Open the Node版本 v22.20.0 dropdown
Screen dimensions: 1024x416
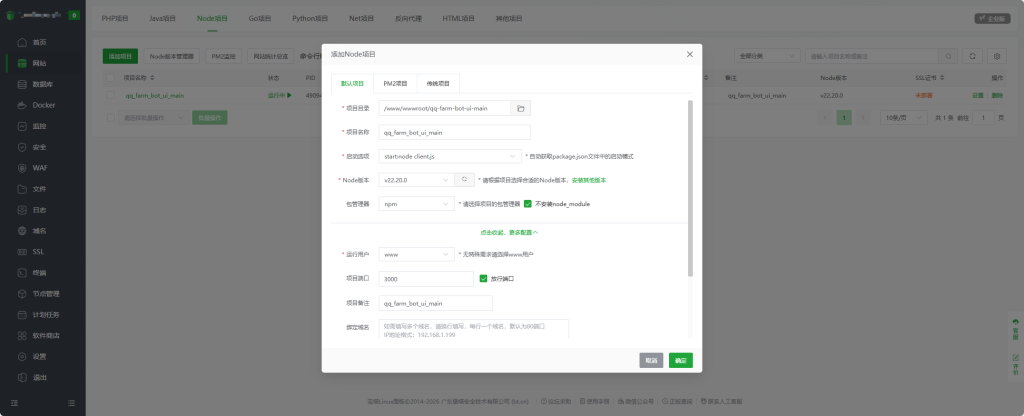pos(415,180)
